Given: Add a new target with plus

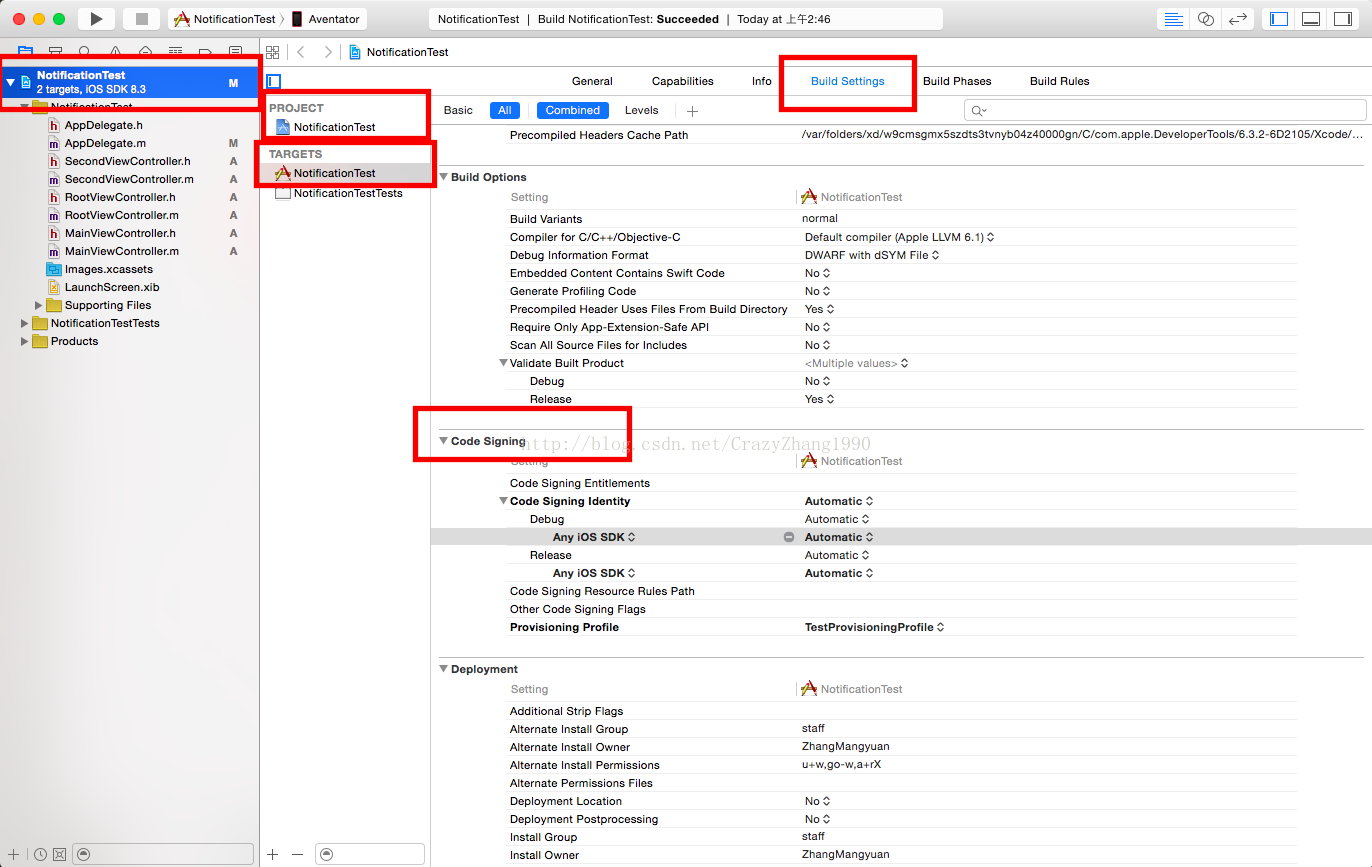Looking at the screenshot, I should tap(273, 854).
